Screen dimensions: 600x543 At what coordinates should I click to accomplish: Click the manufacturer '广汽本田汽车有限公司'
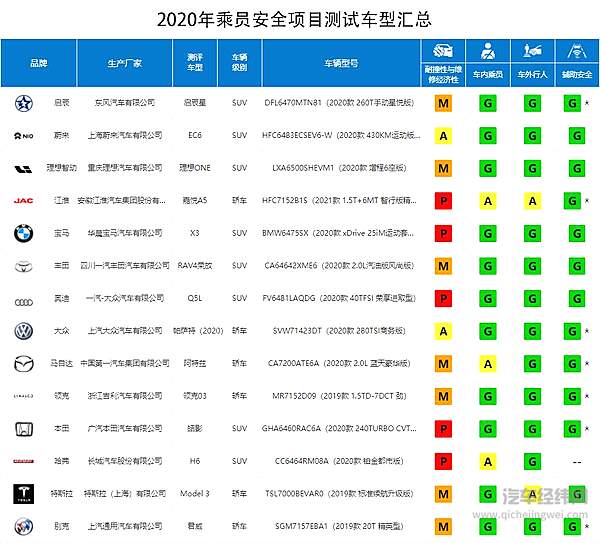click(x=125, y=428)
